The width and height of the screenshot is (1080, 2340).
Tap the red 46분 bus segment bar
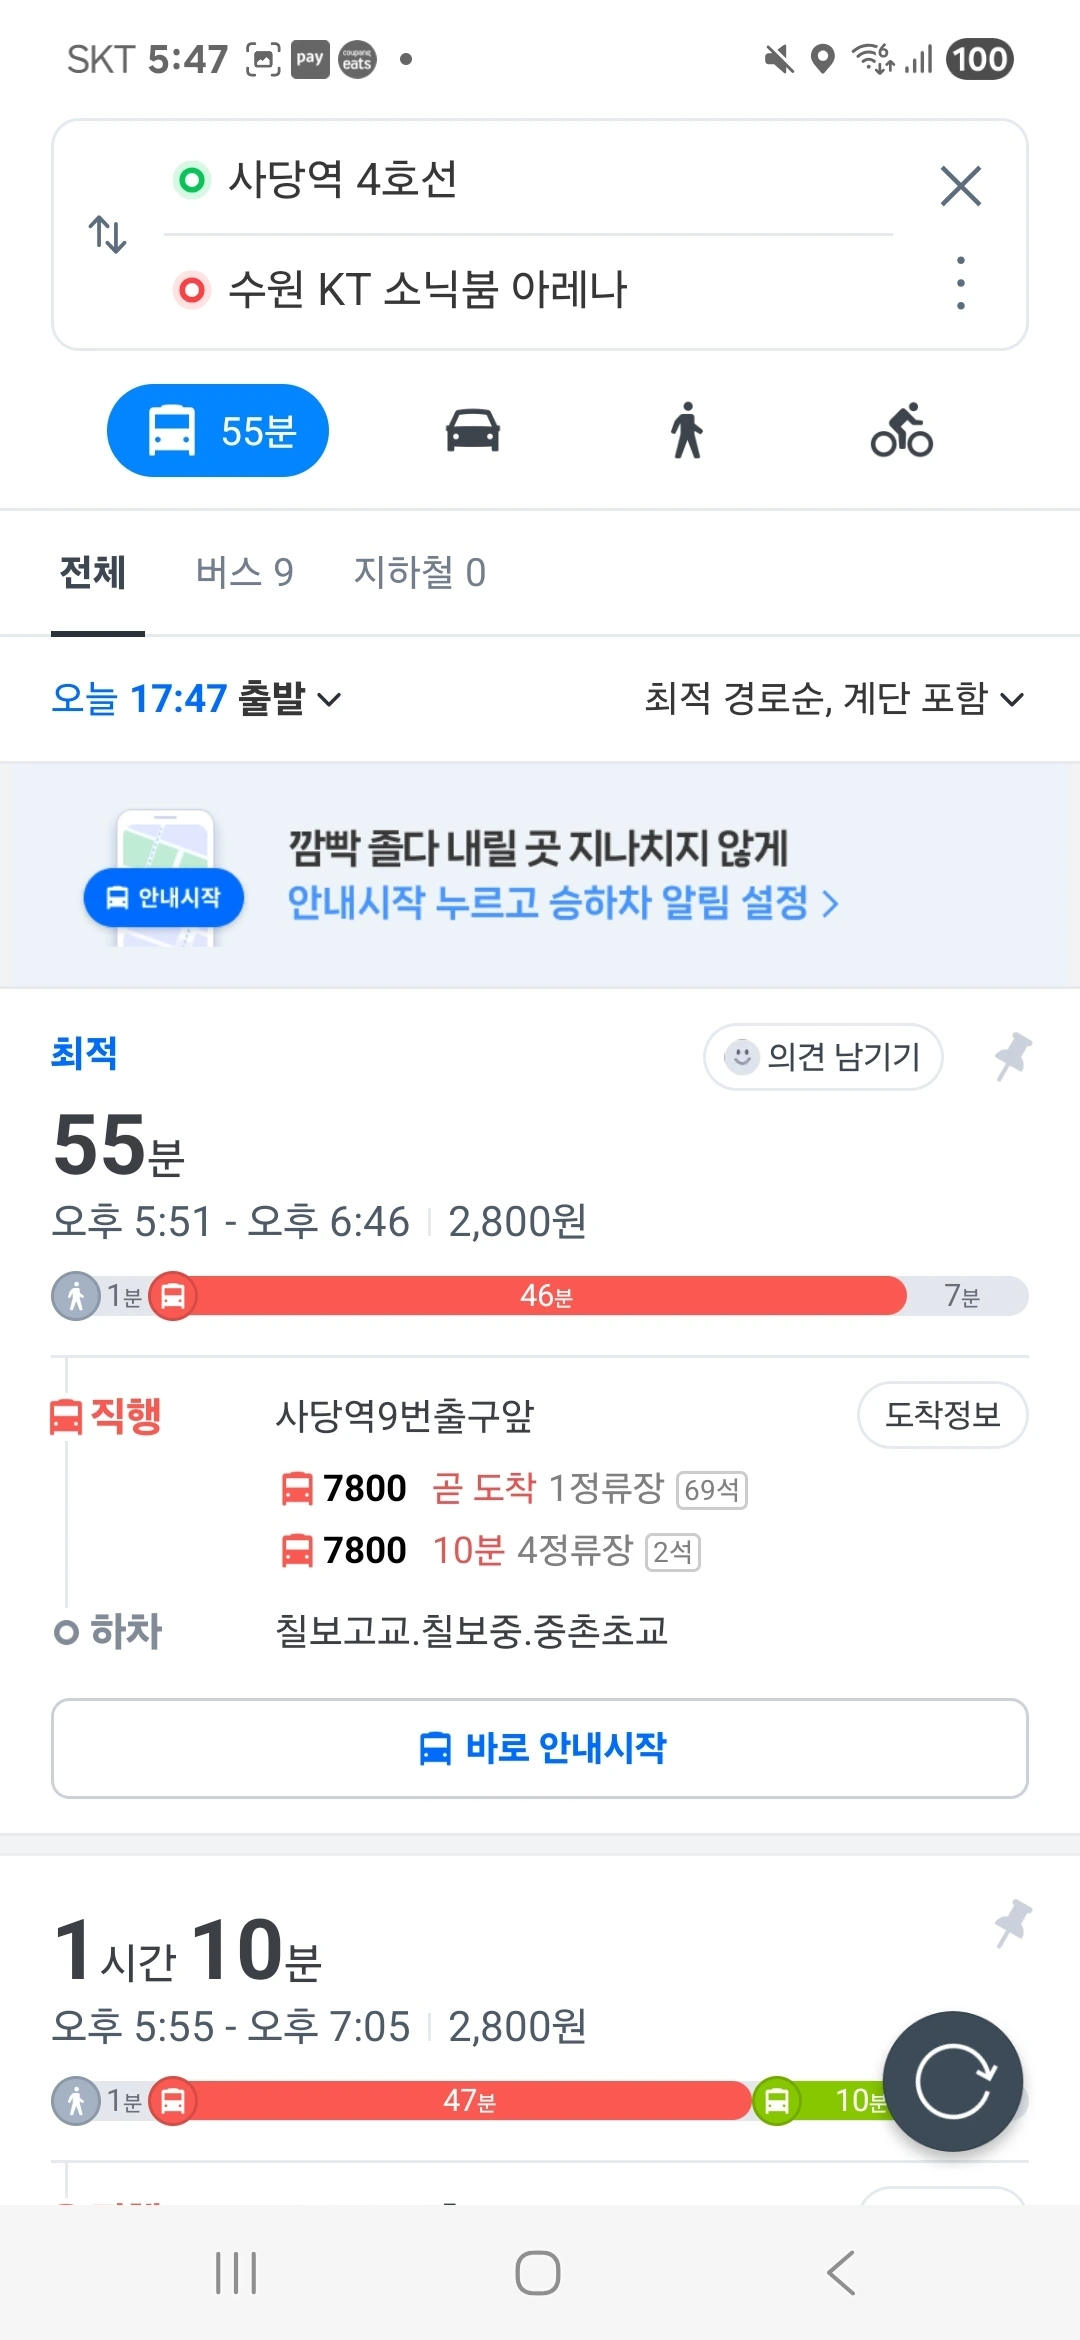pyautogui.click(x=545, y=1296)
